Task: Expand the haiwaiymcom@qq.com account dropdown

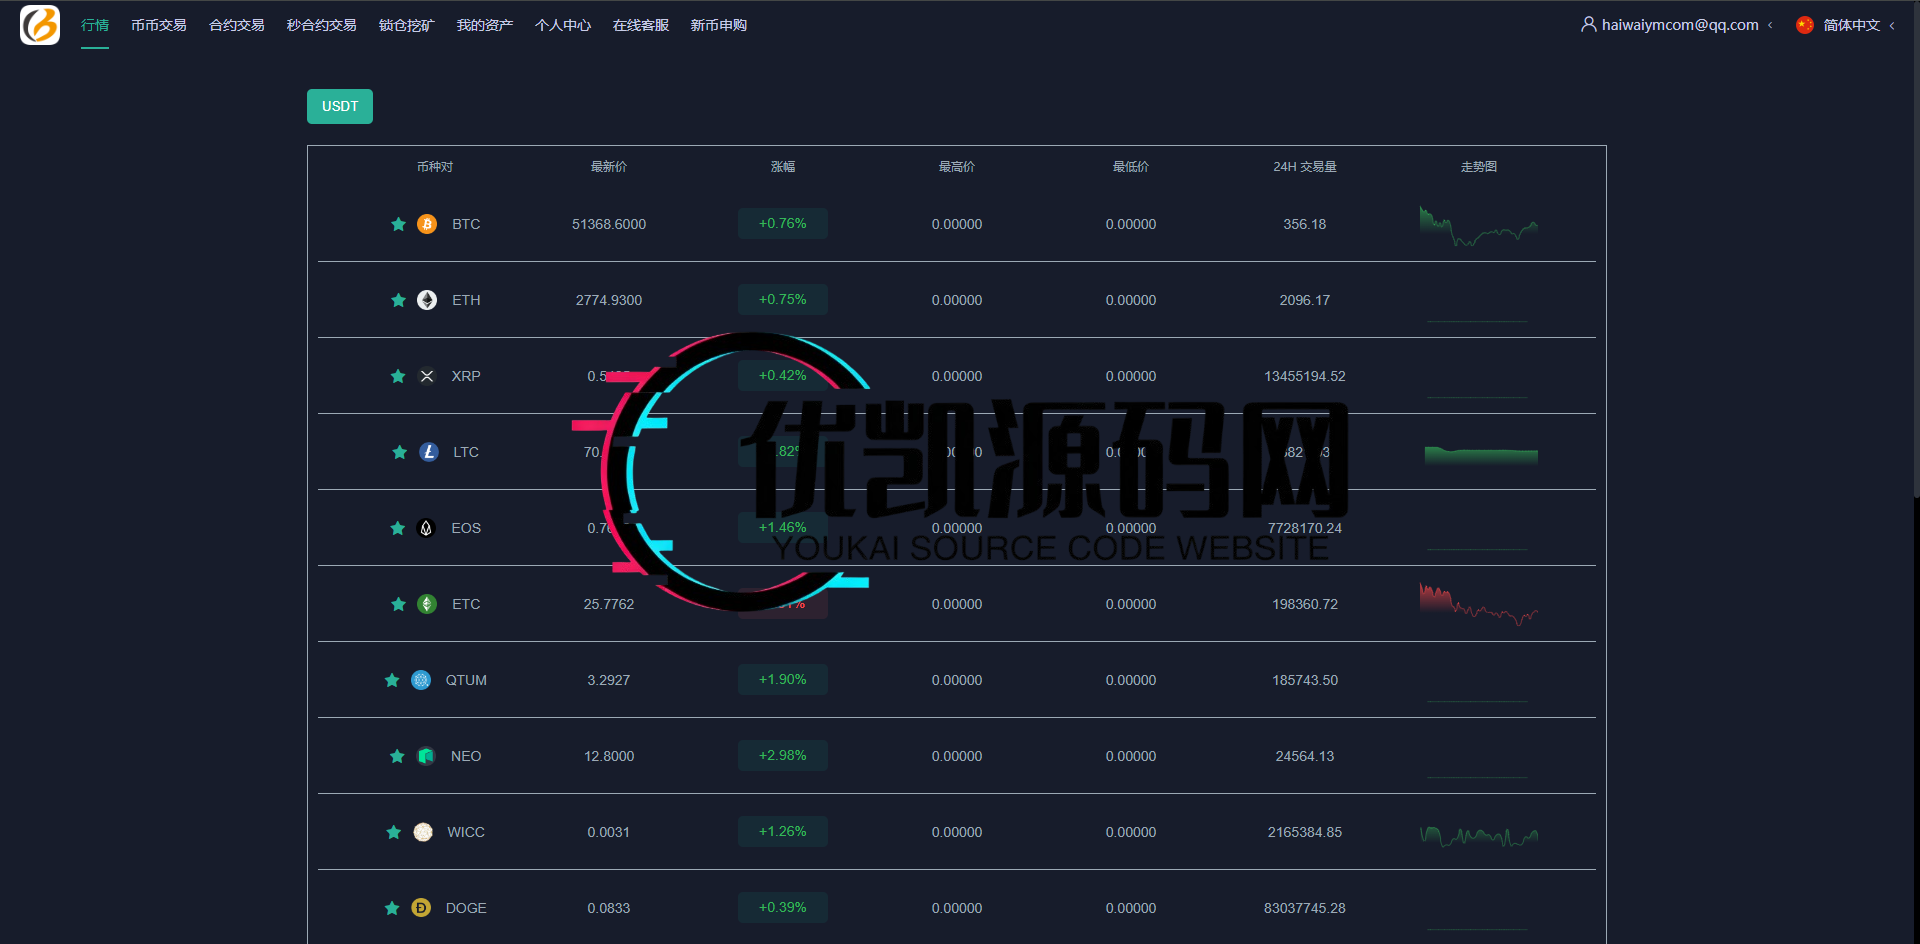Action: coord(1680,25)
